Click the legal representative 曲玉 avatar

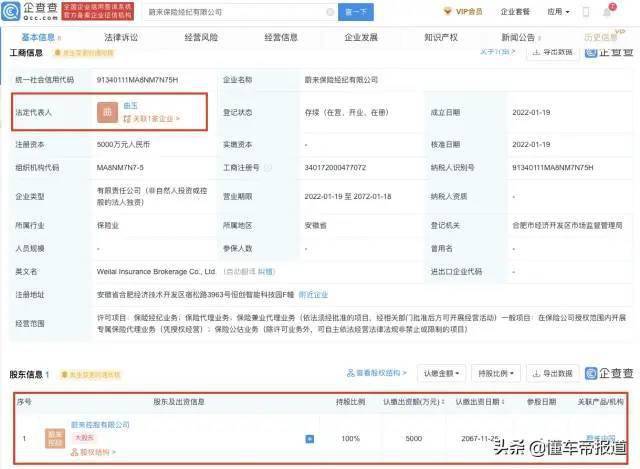tap(107, 111)
